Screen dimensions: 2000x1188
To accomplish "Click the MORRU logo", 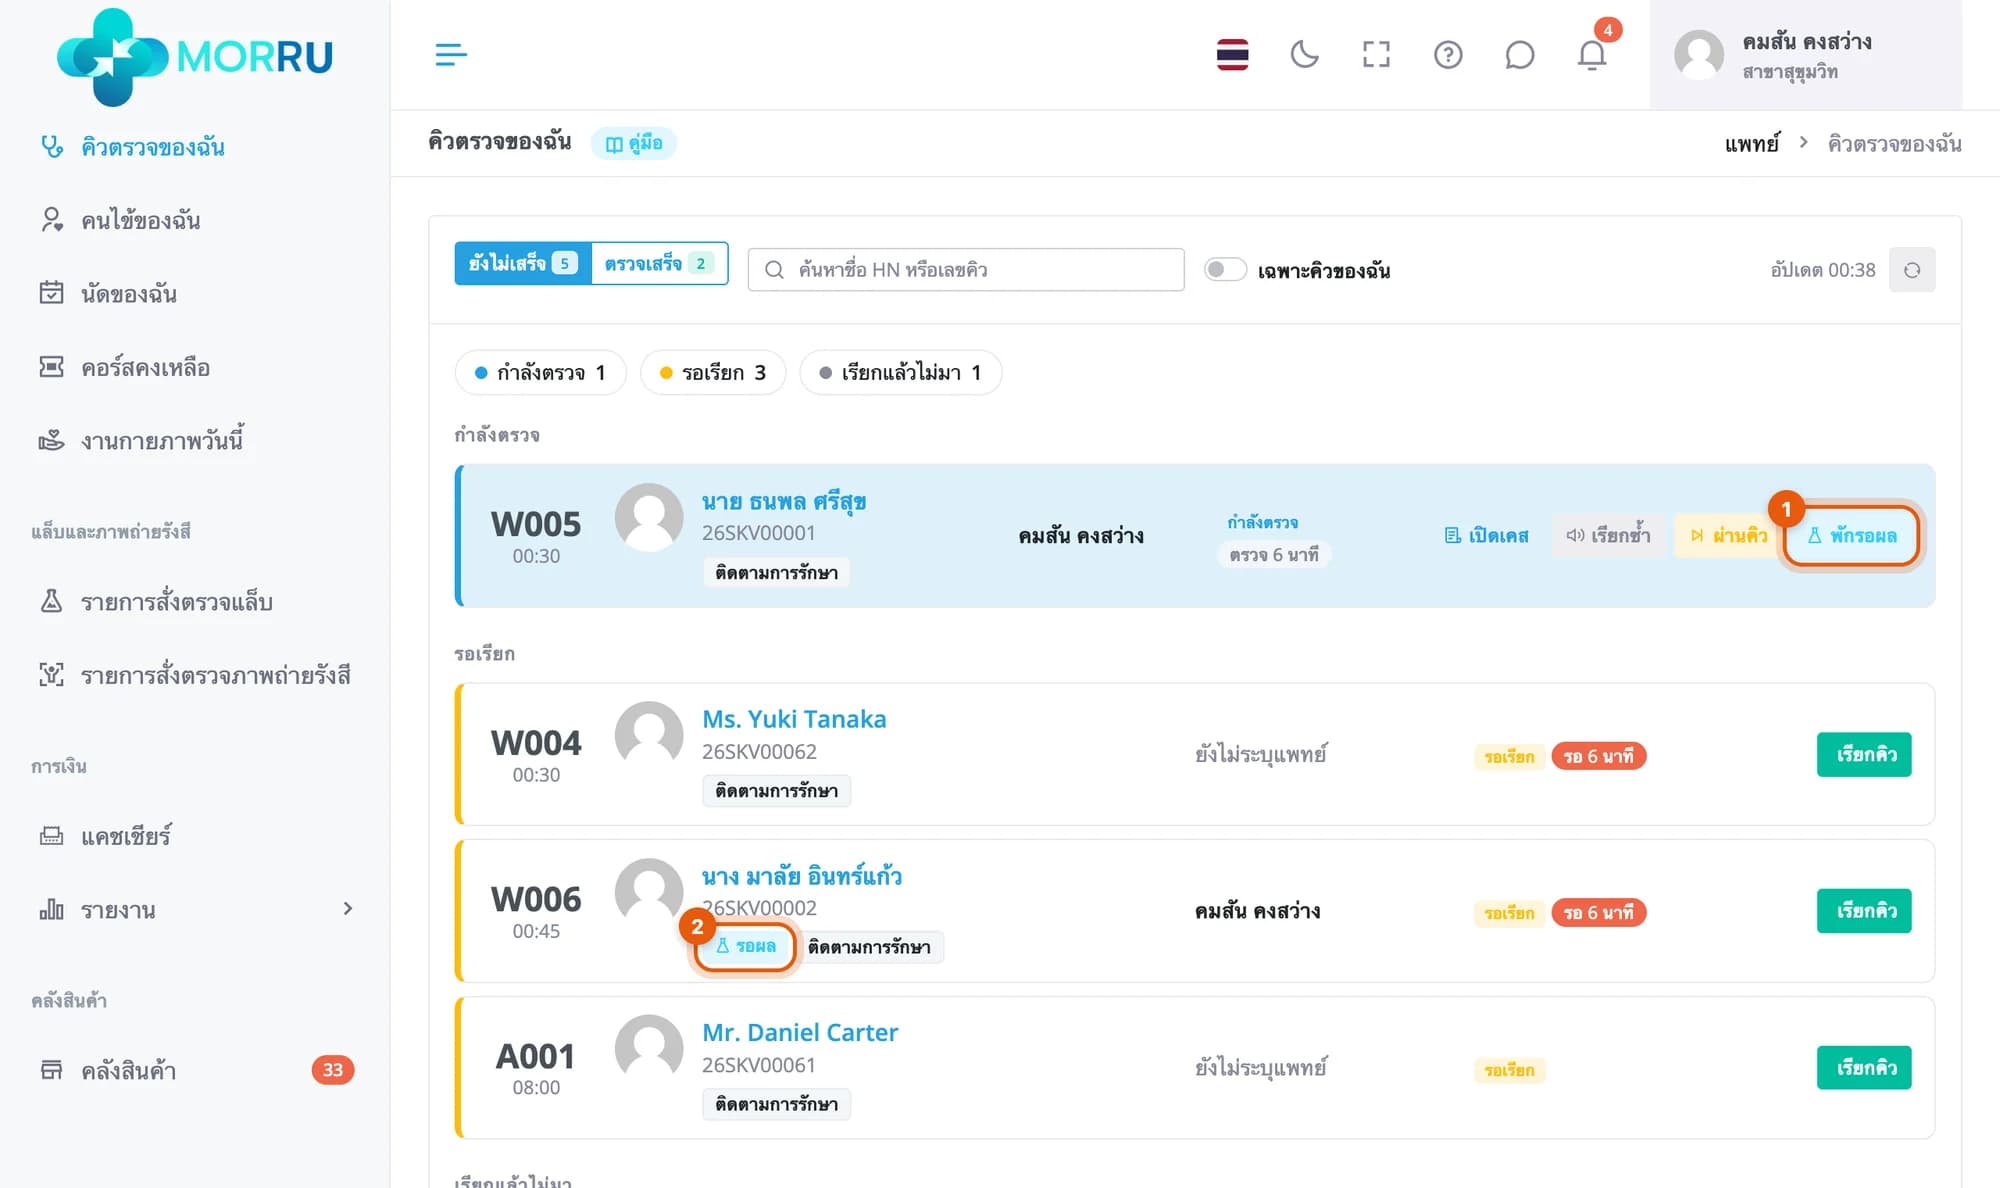I will tap(195, 57).
